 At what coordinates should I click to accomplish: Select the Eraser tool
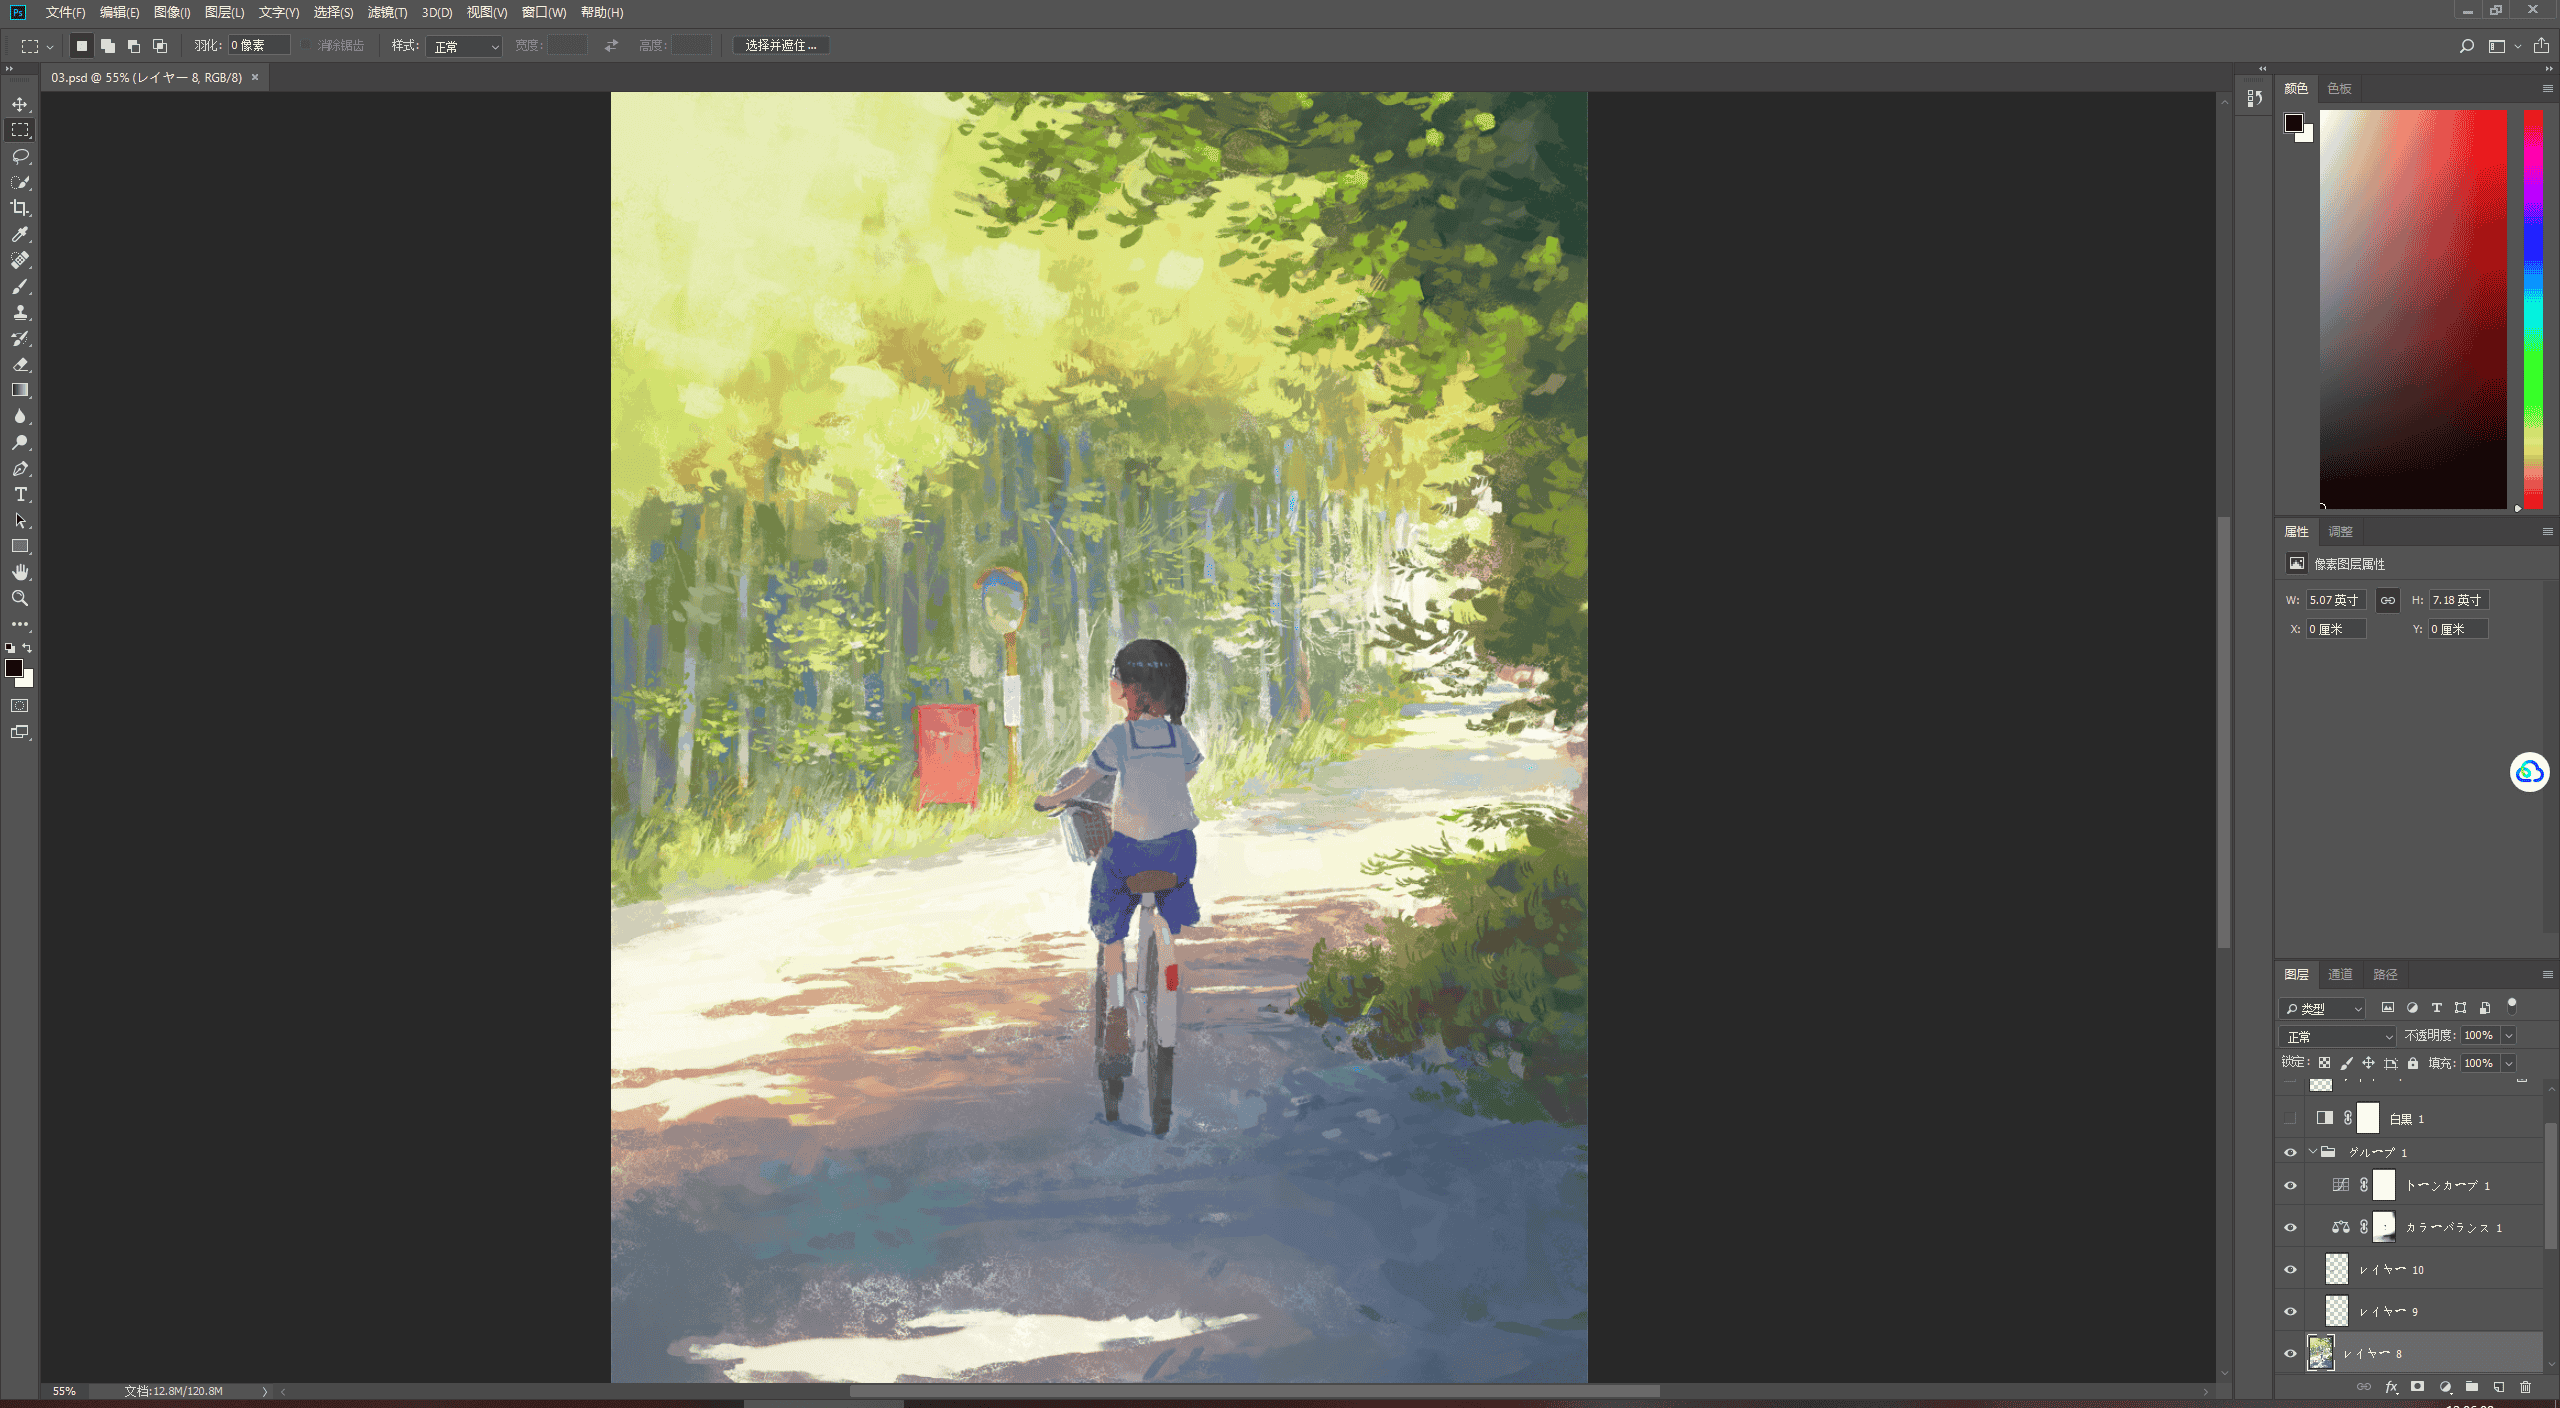coord(20,364)
